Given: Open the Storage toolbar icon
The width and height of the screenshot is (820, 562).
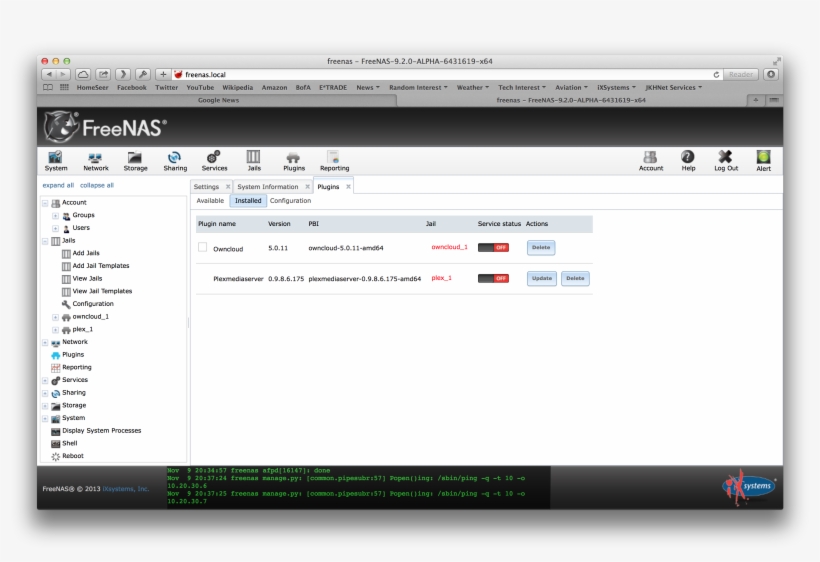Looking at the screenshot, I should pos(135,158).
